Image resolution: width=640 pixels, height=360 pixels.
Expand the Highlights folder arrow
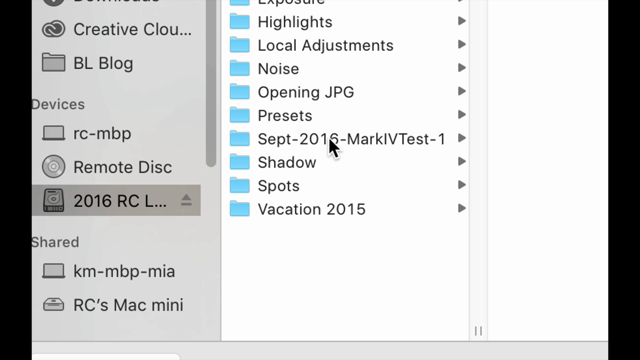[462, 21]
